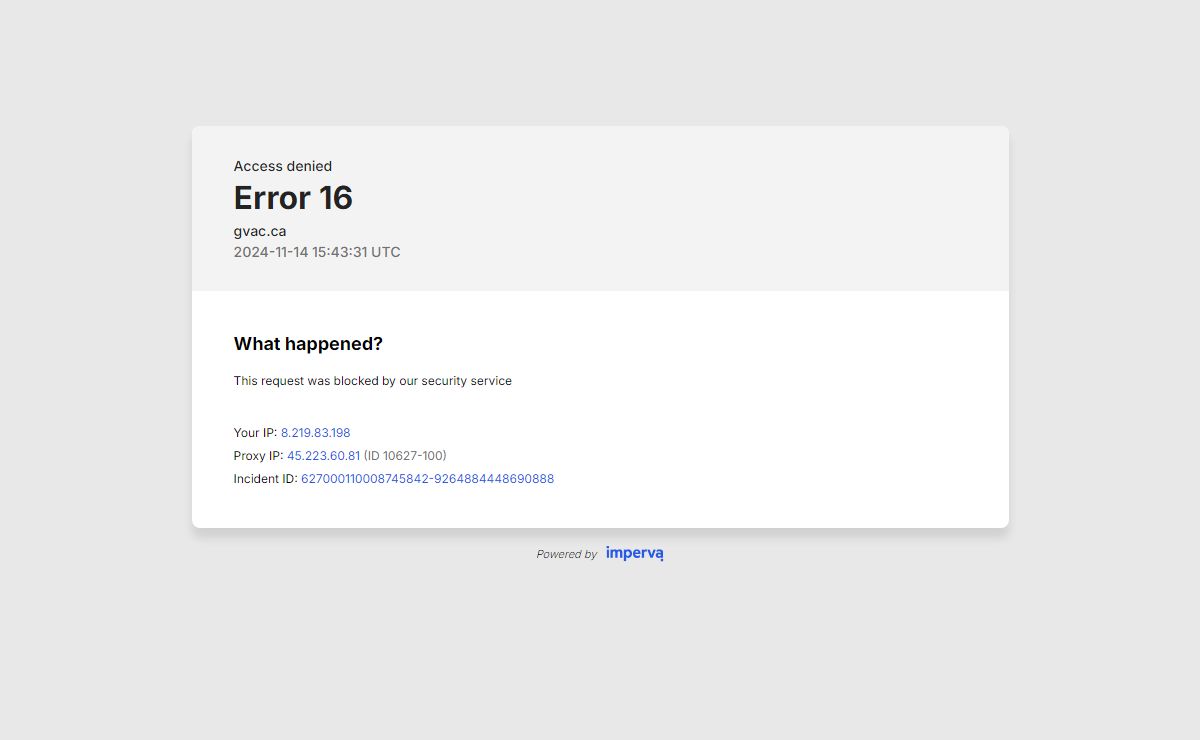This screenshot has width=1200, height=740.
Task: Click the 'Powered by' text
Action: click(x=566, y=554)
